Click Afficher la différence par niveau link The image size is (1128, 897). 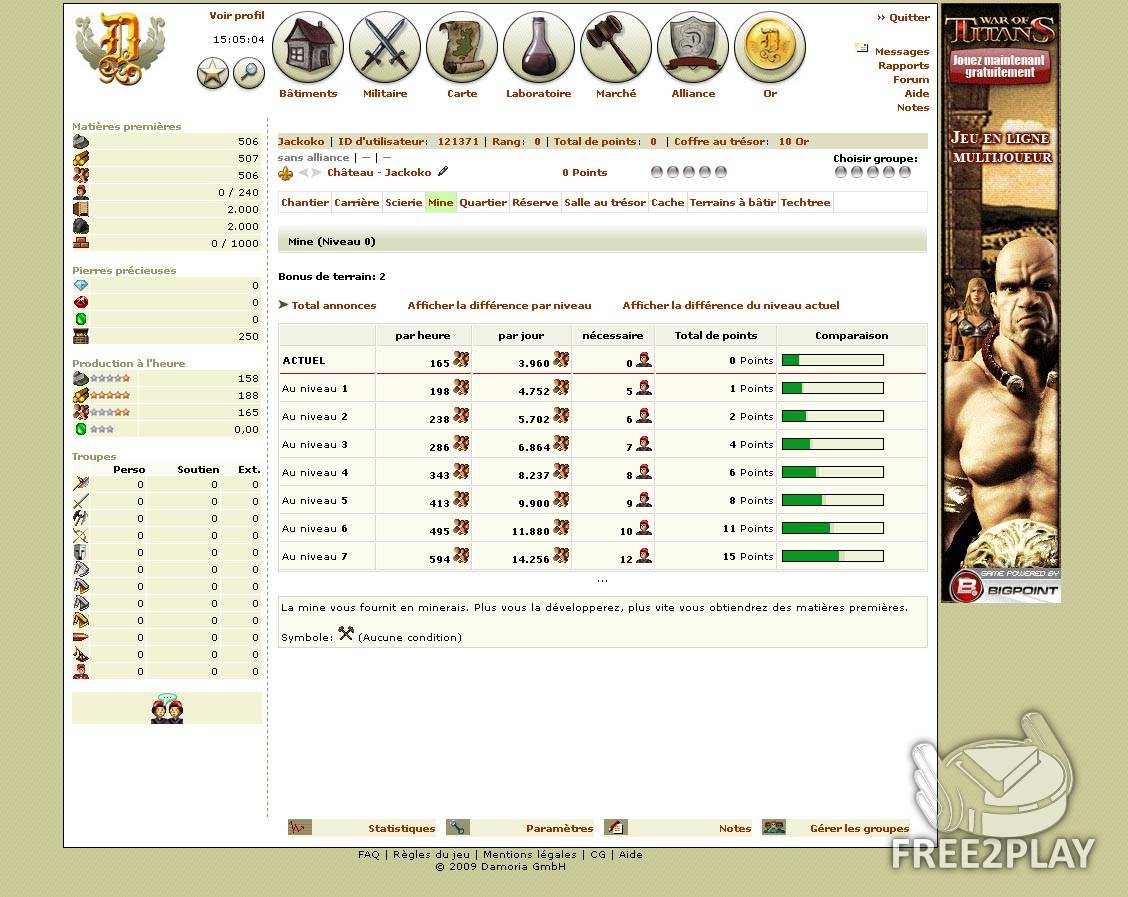(x=499, y=305)
